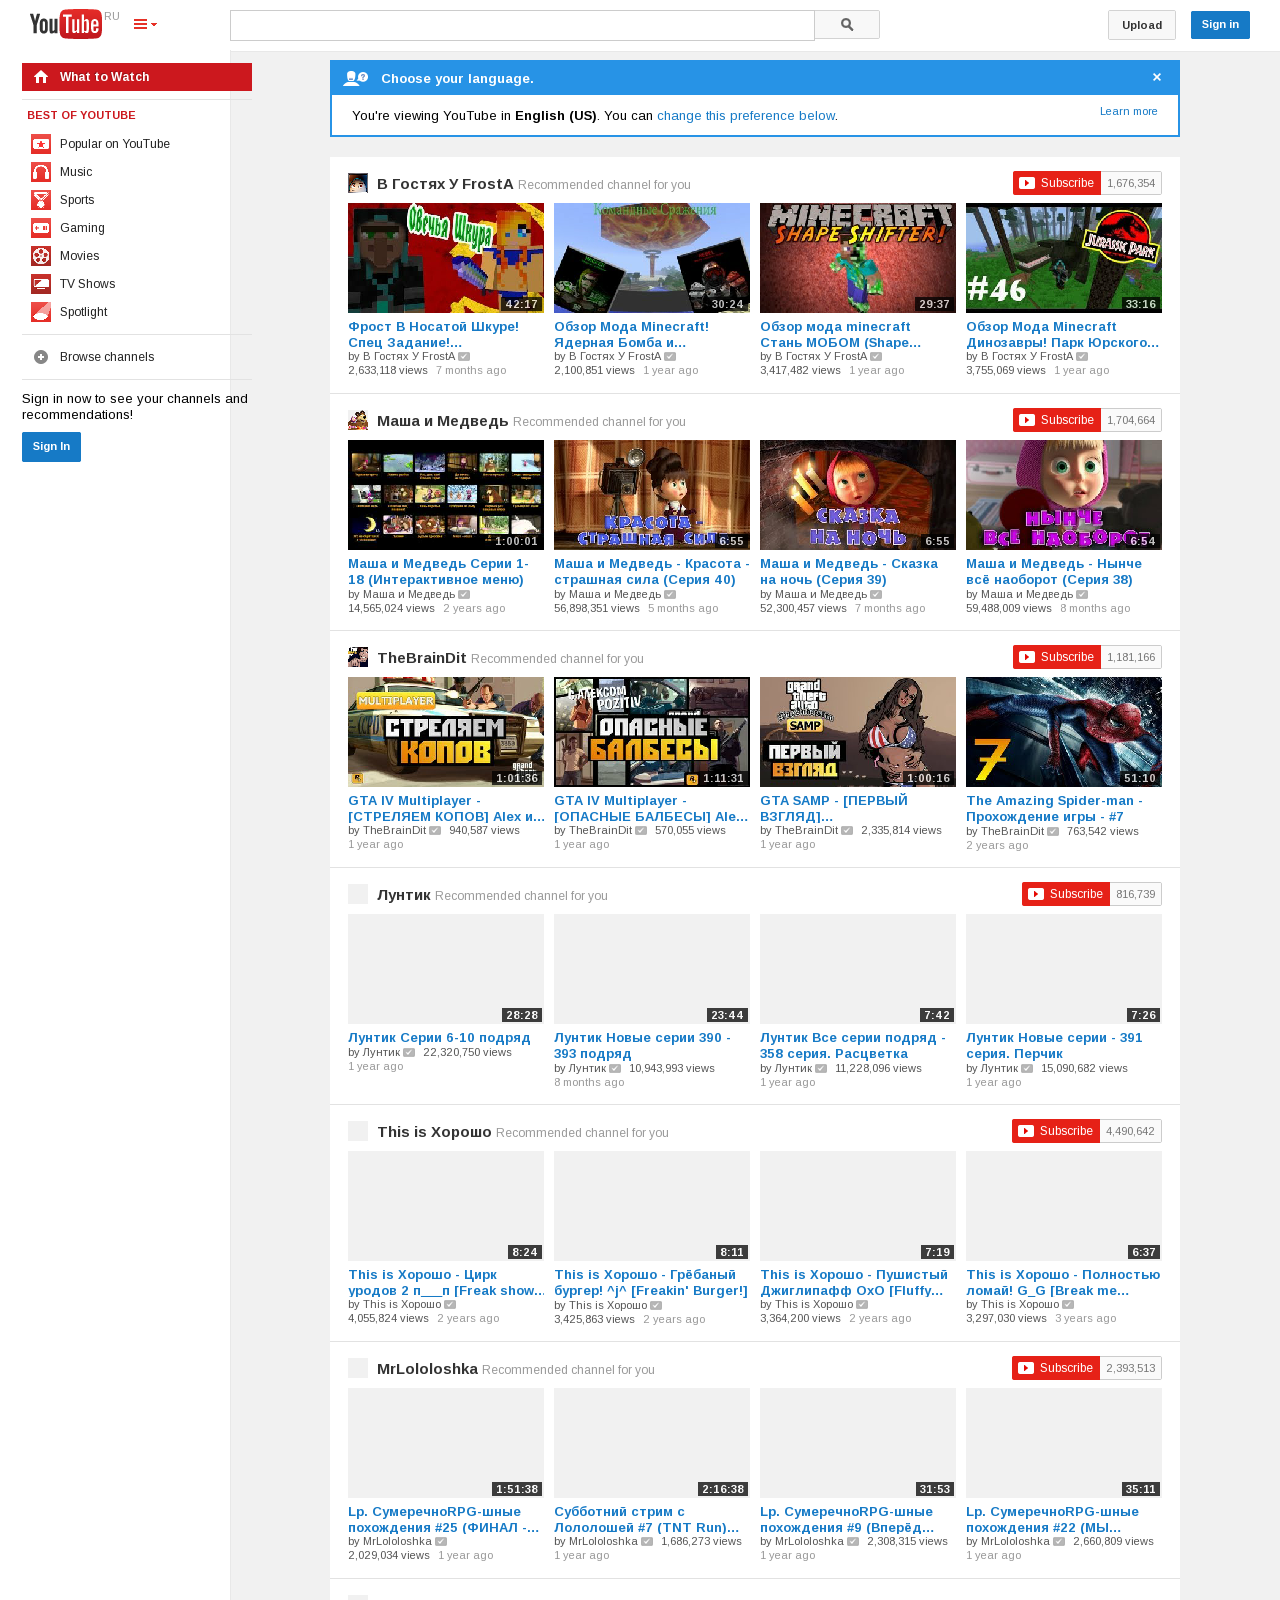Click Грёбаный бургер Freakin' Burger title
The height and width of the screenshot is (1600, 1280).
pos(651,1283)
